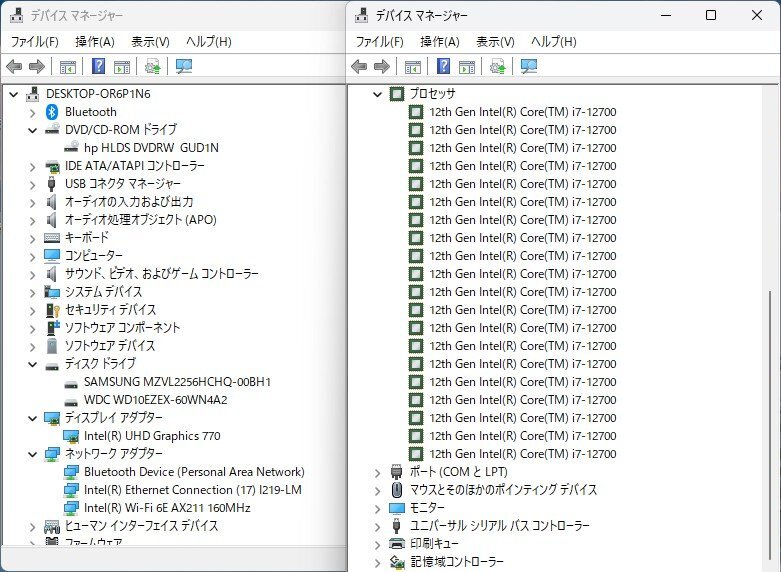Click Update driver icon in left window toolbar
The width and height of the screenshot is (781, 572).
click(152, 66)
